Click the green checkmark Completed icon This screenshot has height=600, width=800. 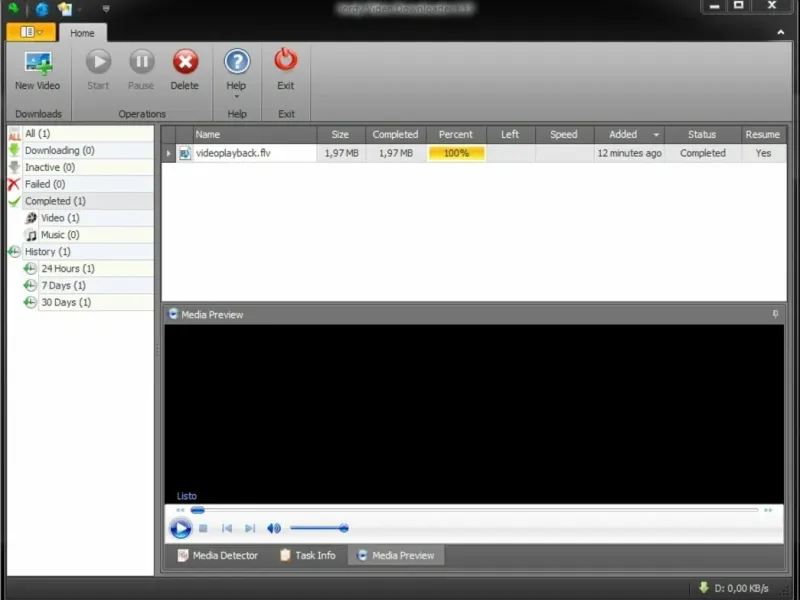tap(14, 201)
